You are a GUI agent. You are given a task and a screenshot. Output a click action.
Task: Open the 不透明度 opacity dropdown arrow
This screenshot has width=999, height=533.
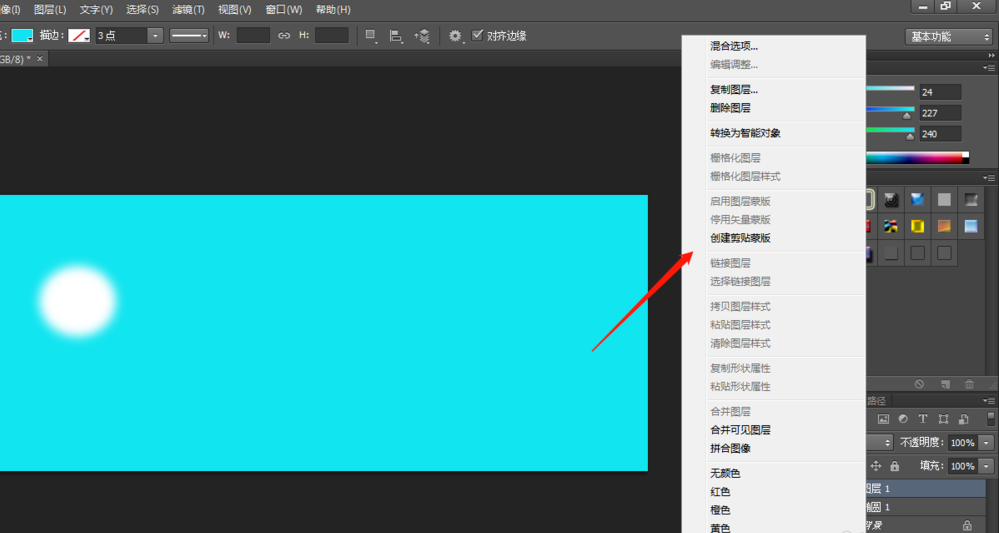point(987,442)
